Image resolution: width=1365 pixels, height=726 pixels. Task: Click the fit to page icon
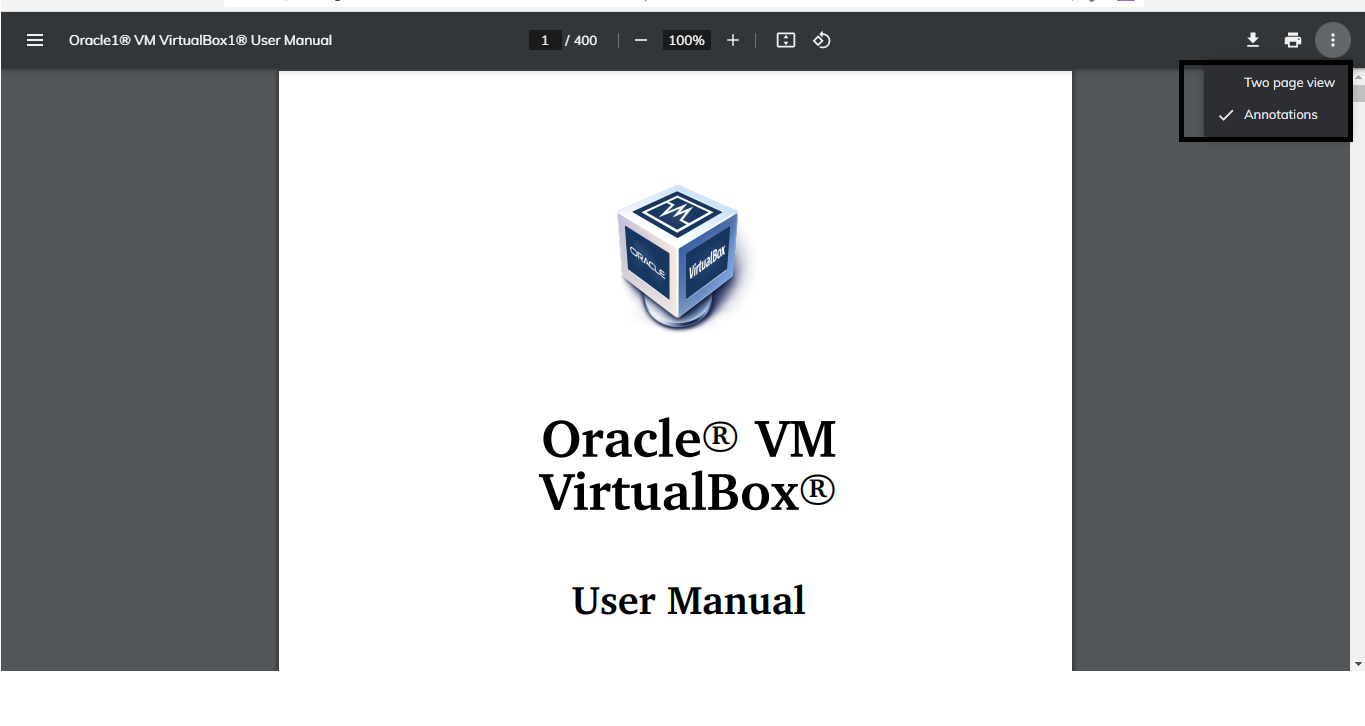coord(786,40)
